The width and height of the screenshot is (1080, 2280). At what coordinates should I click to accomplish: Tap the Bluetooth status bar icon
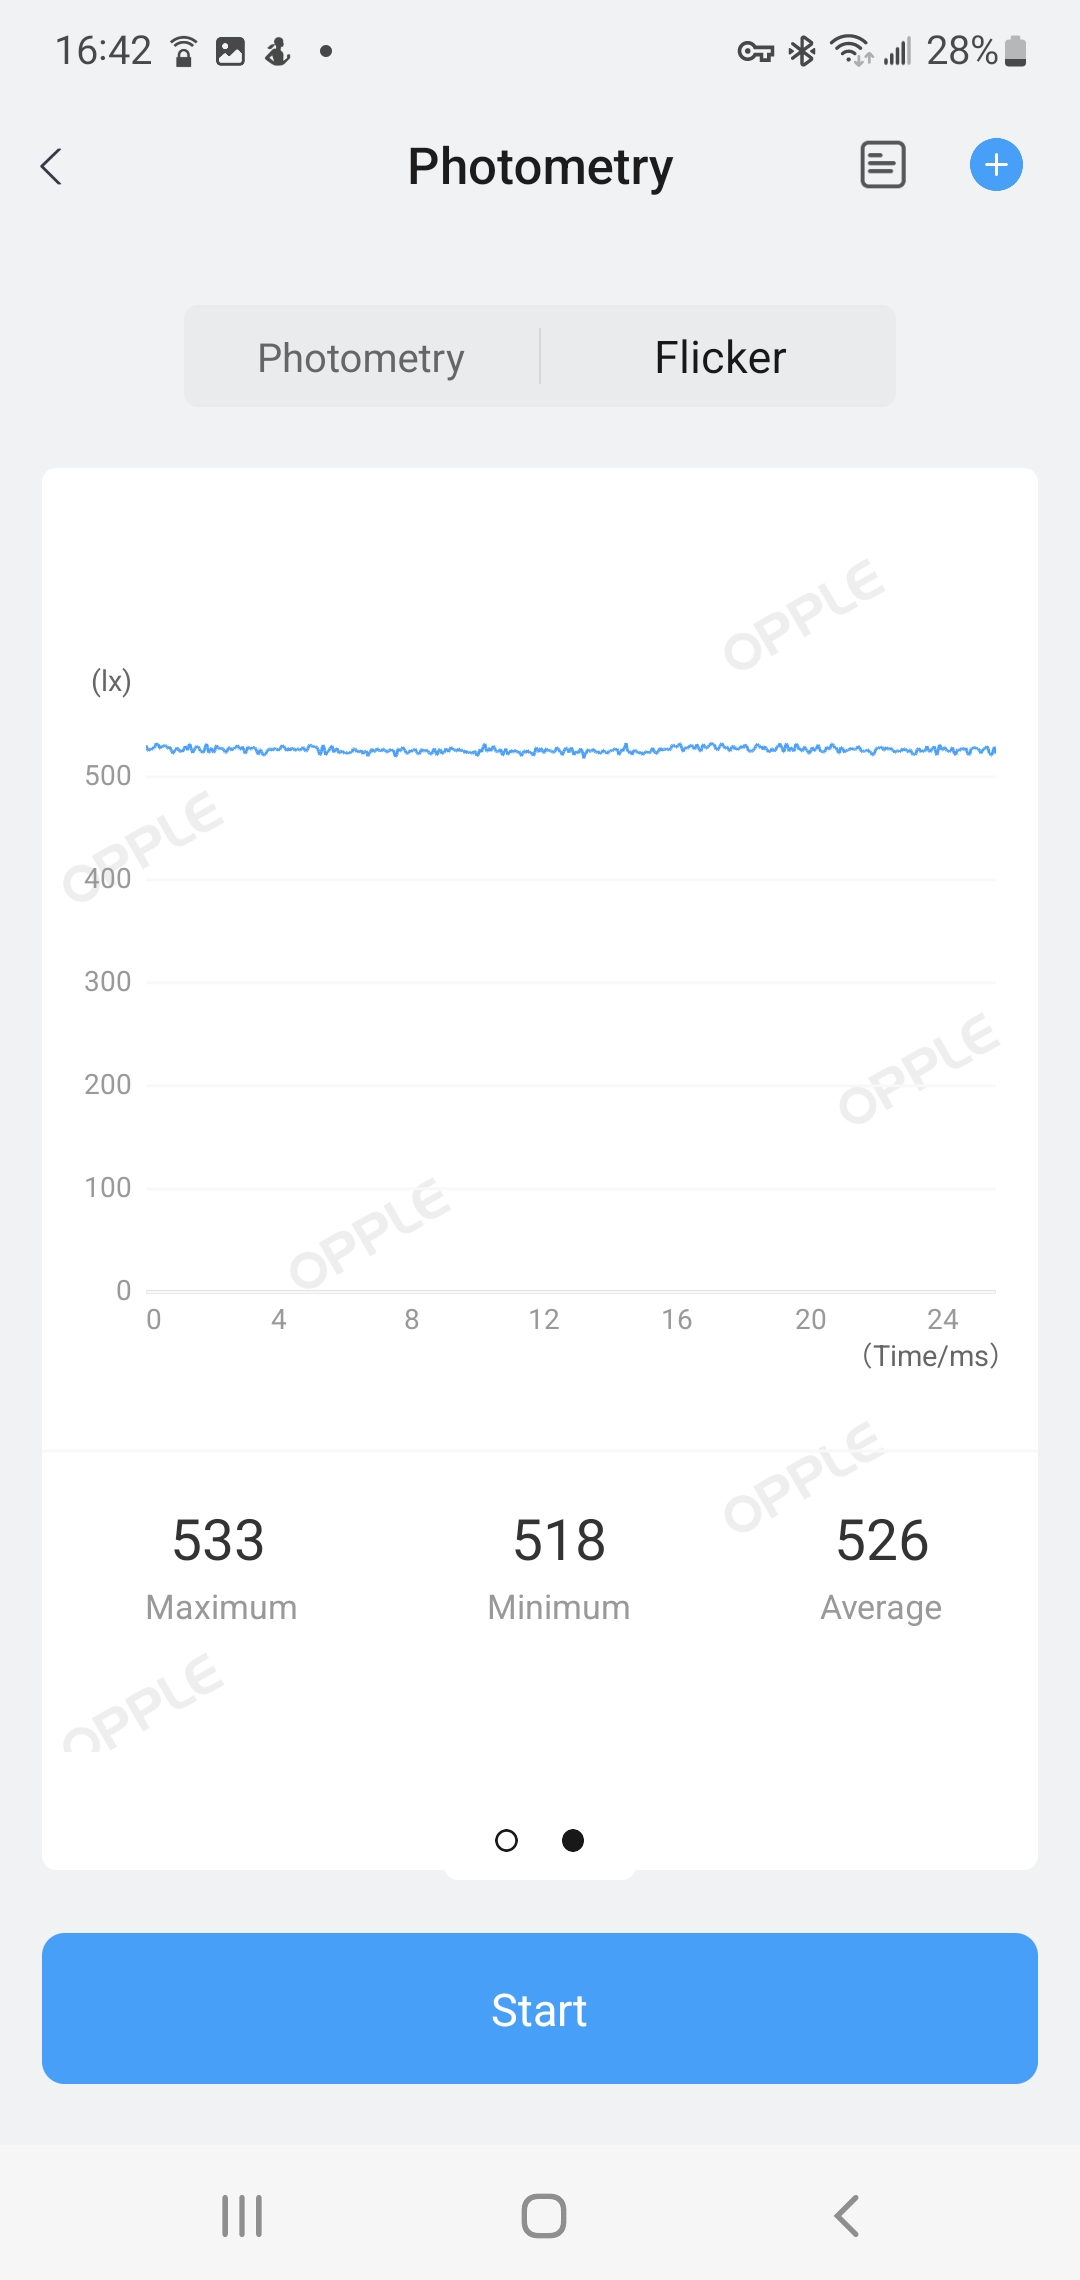coord(802,51)
